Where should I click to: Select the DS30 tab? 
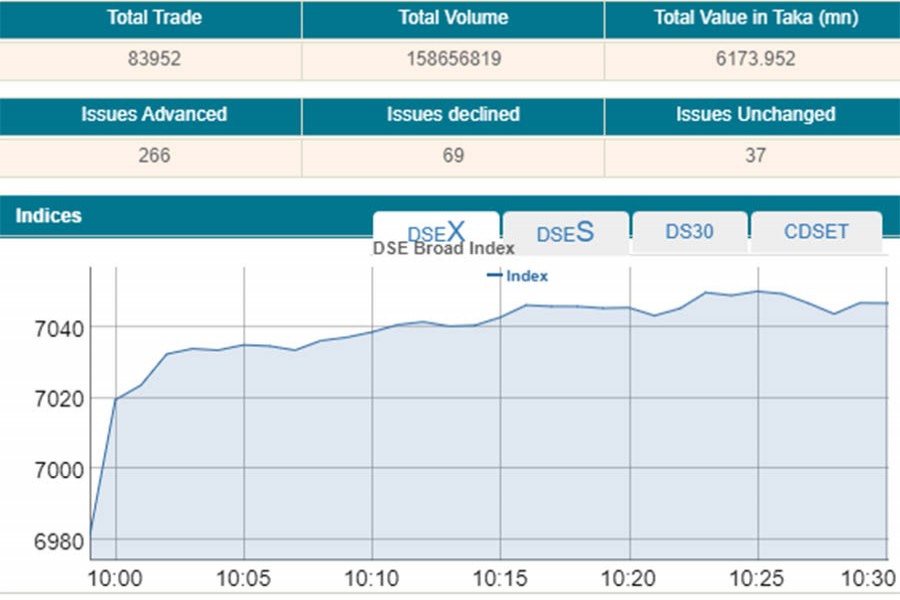(x=689, y=231)
